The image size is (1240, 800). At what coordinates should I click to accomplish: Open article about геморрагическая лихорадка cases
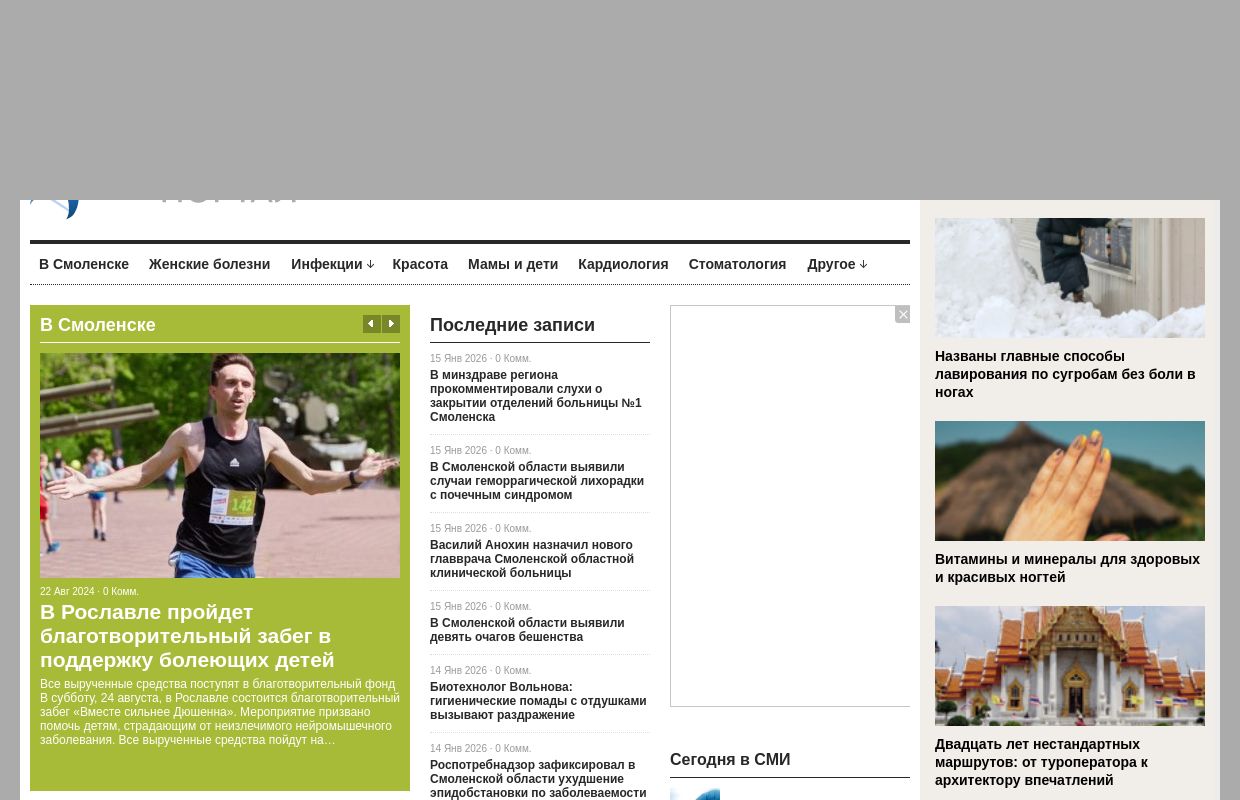(536, 481)
